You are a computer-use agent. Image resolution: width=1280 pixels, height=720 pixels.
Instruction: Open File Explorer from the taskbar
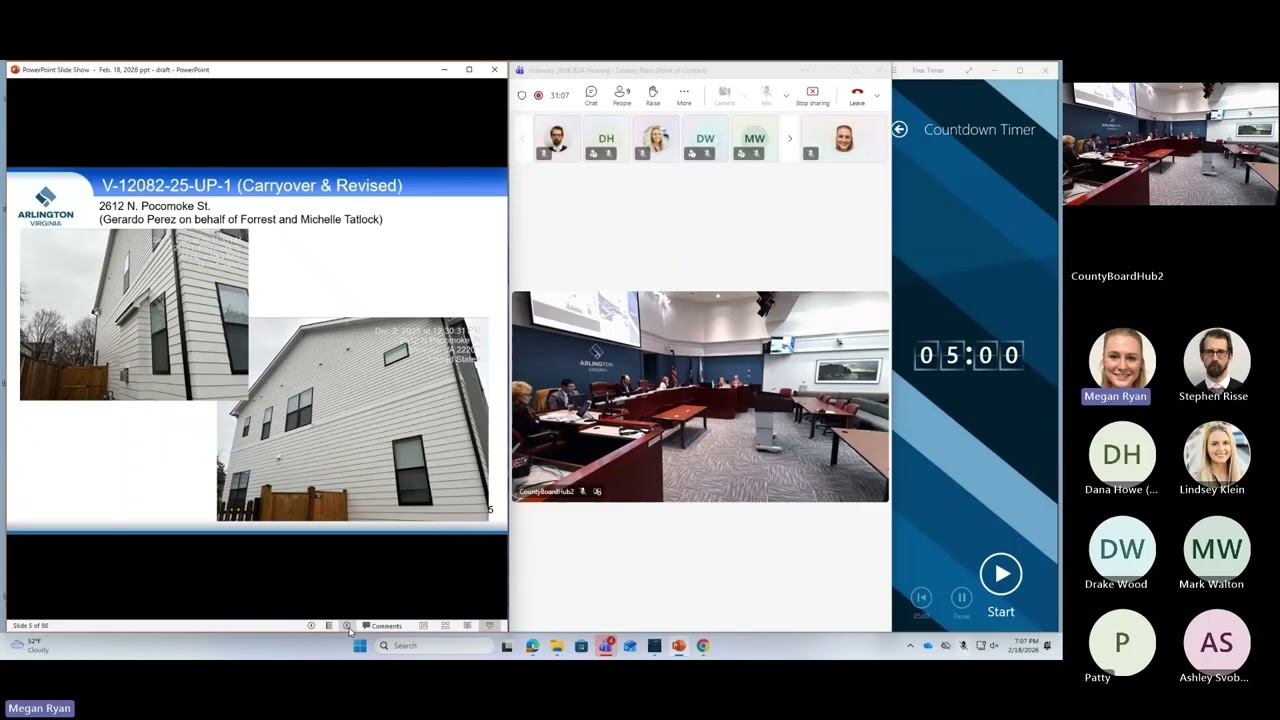coord(557,646)
